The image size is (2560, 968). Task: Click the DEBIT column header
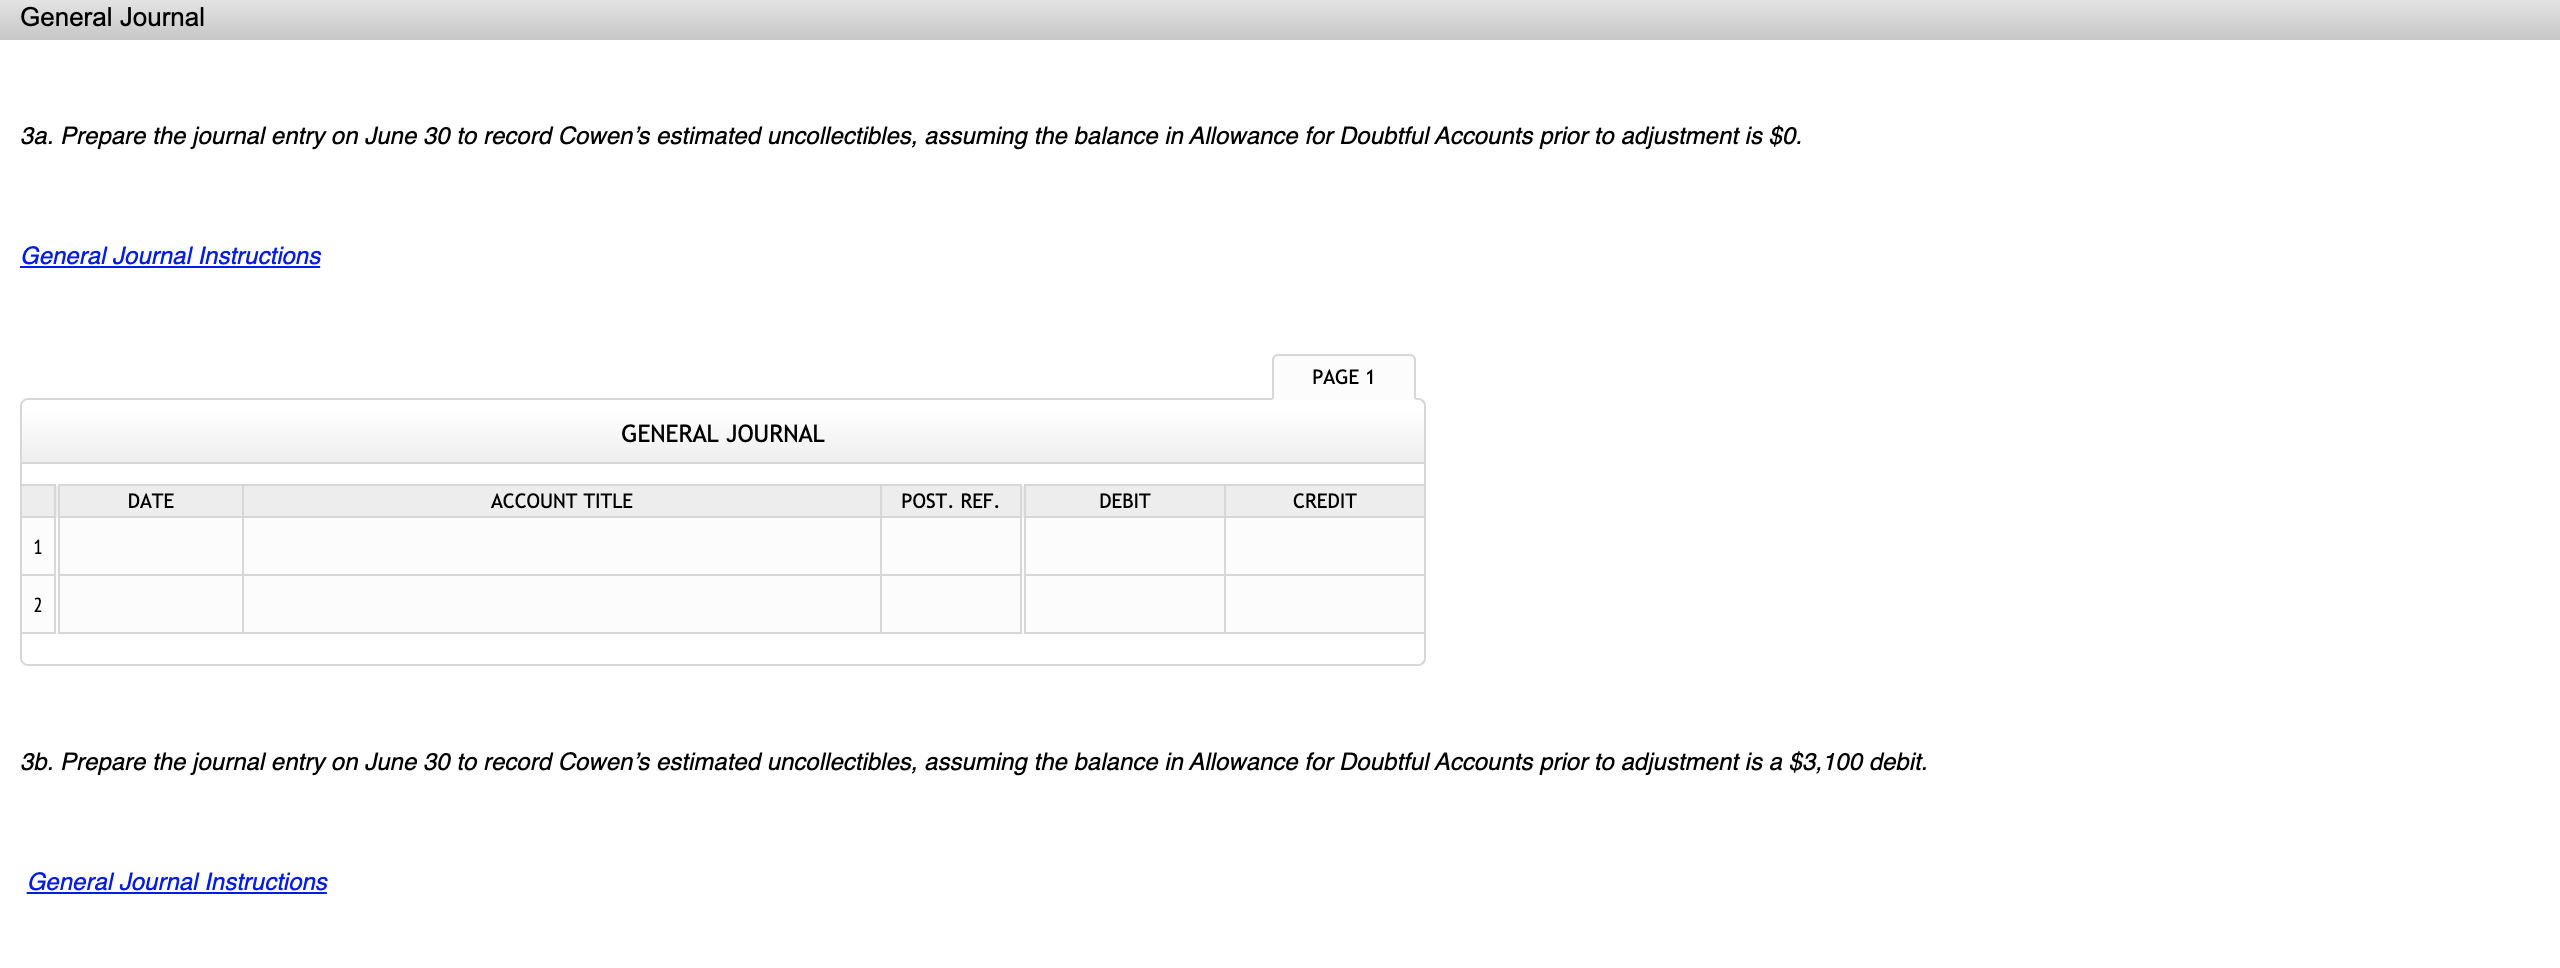[1124, 501]
